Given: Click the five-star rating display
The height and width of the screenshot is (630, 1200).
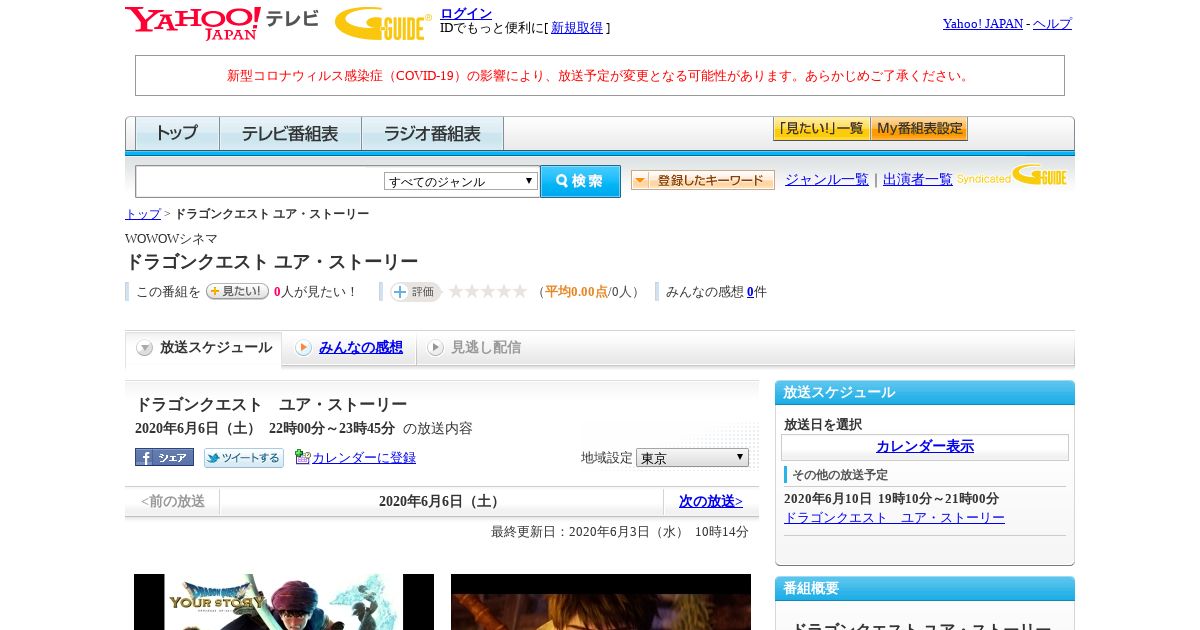Looking at the screenshot, I should [487, 291].
